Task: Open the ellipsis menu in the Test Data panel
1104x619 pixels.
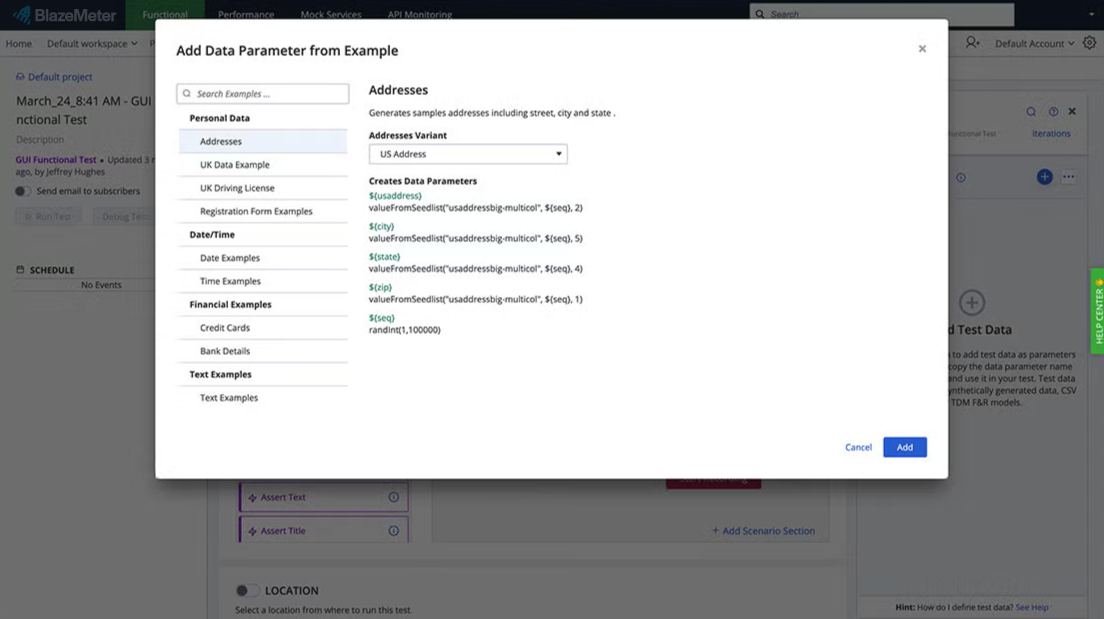Action: tap(1069, 177)
